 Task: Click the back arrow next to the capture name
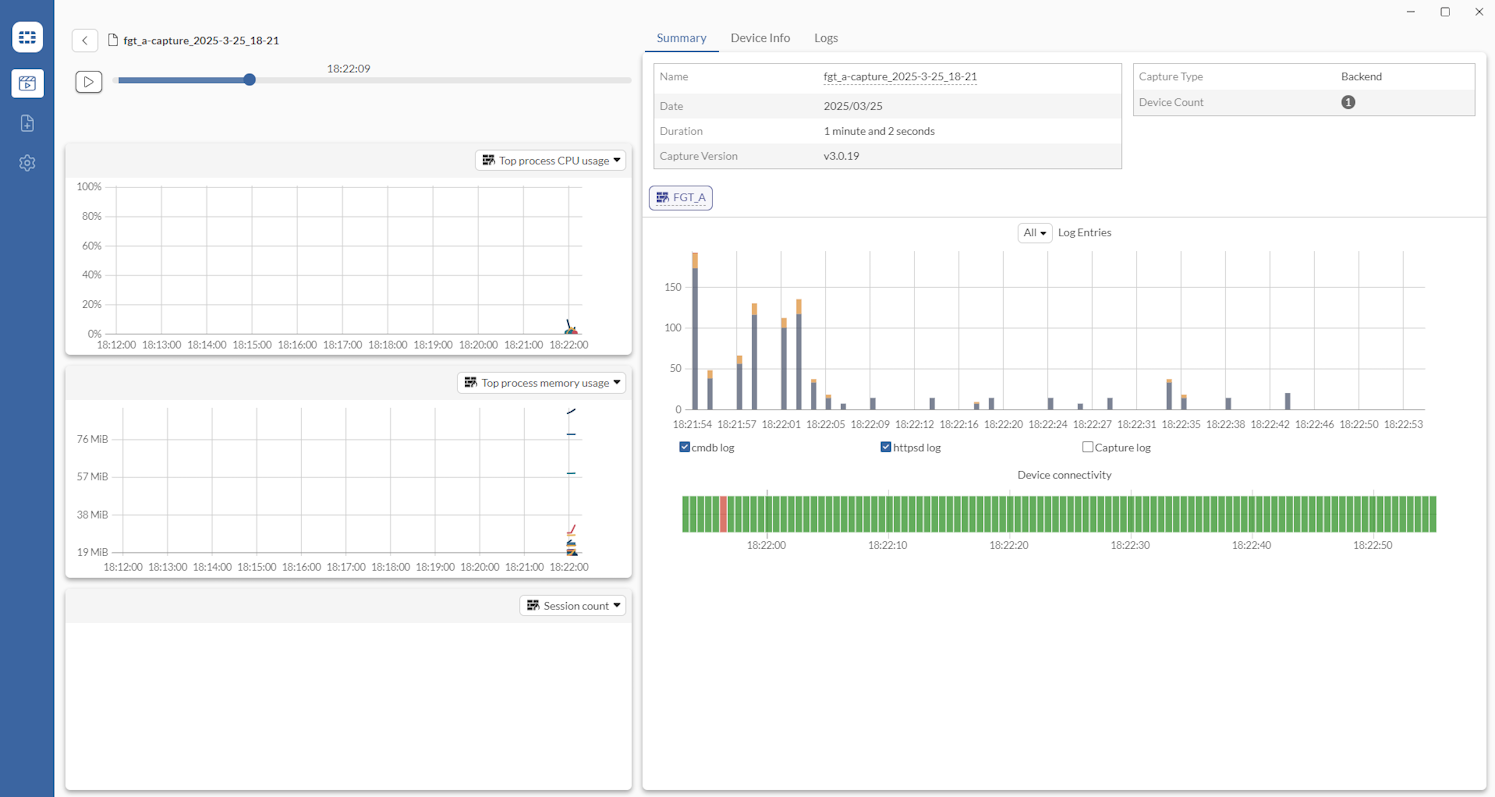click(x=85, y=40)
